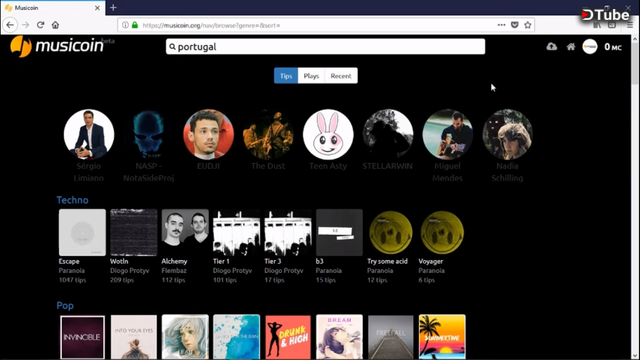Close the Musicoin browser tab
This screenshot has height=360, width=640.
(97, 8)
